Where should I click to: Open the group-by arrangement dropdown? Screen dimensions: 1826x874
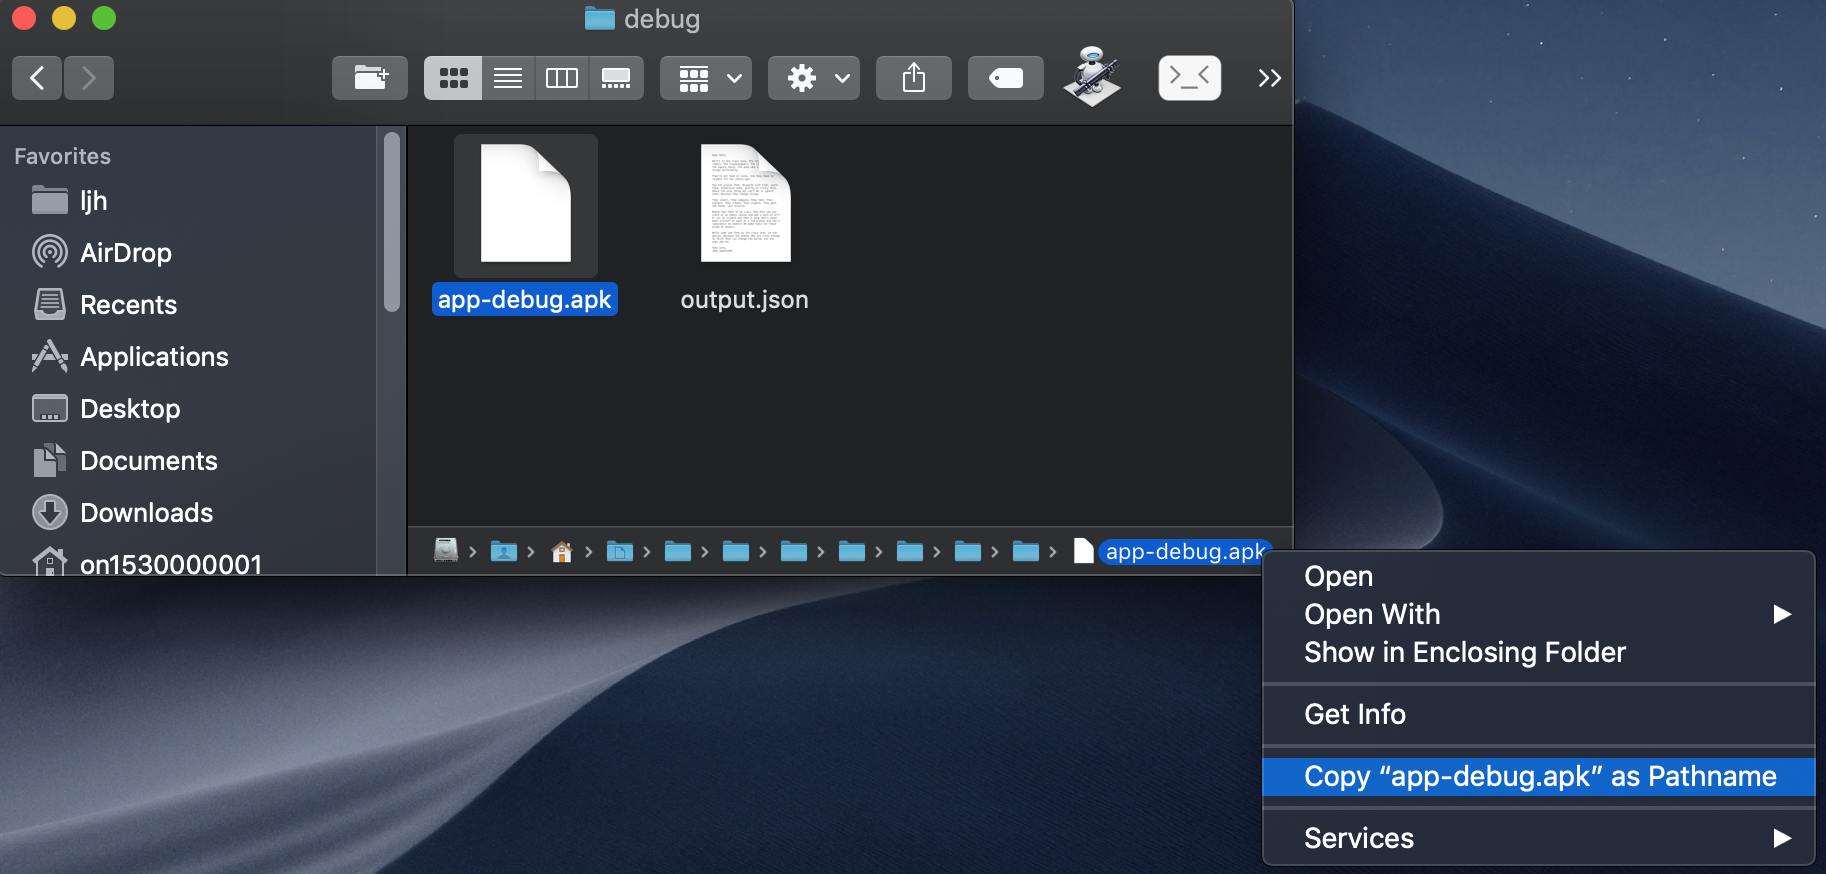[706, 78]
